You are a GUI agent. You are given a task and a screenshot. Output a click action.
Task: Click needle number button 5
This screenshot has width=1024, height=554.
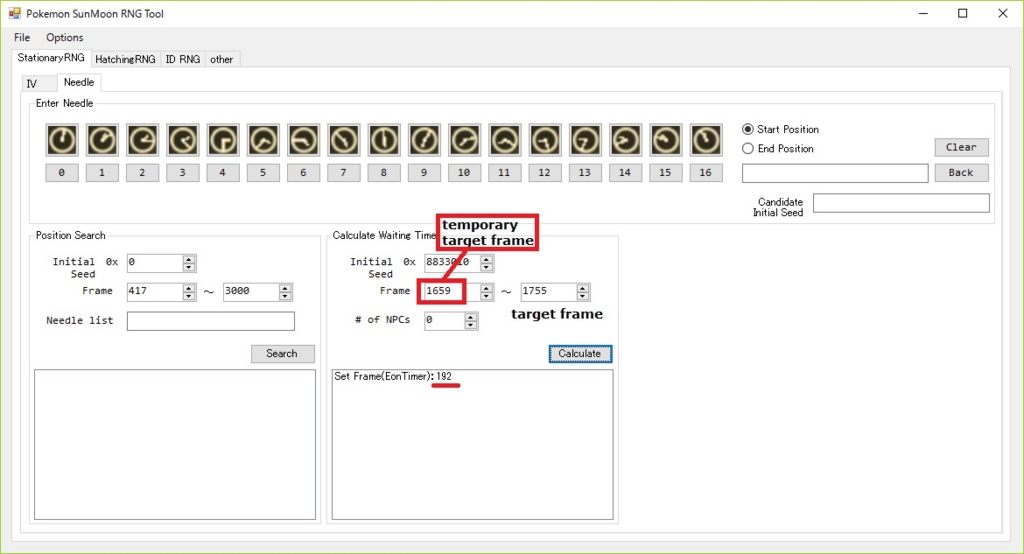click(x=263, y=172)
